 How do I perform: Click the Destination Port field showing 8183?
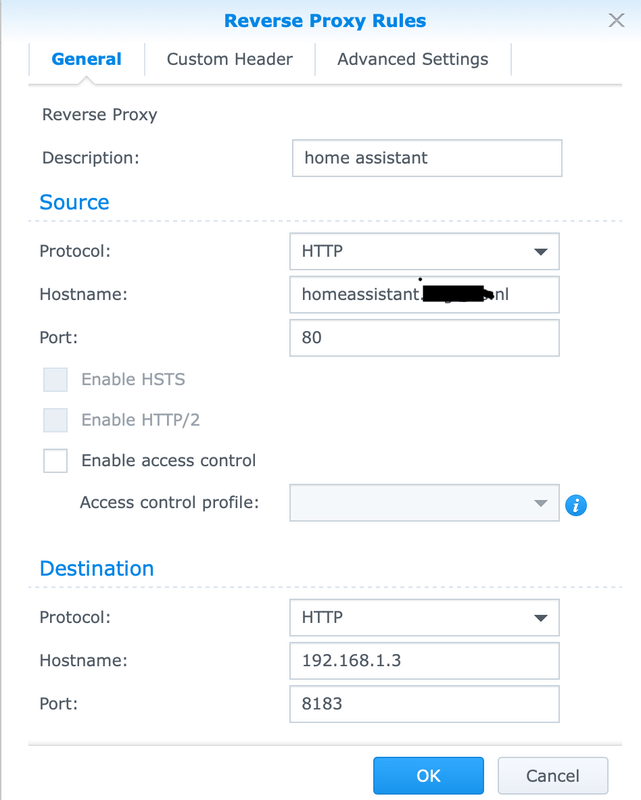[x=424, y=704]
